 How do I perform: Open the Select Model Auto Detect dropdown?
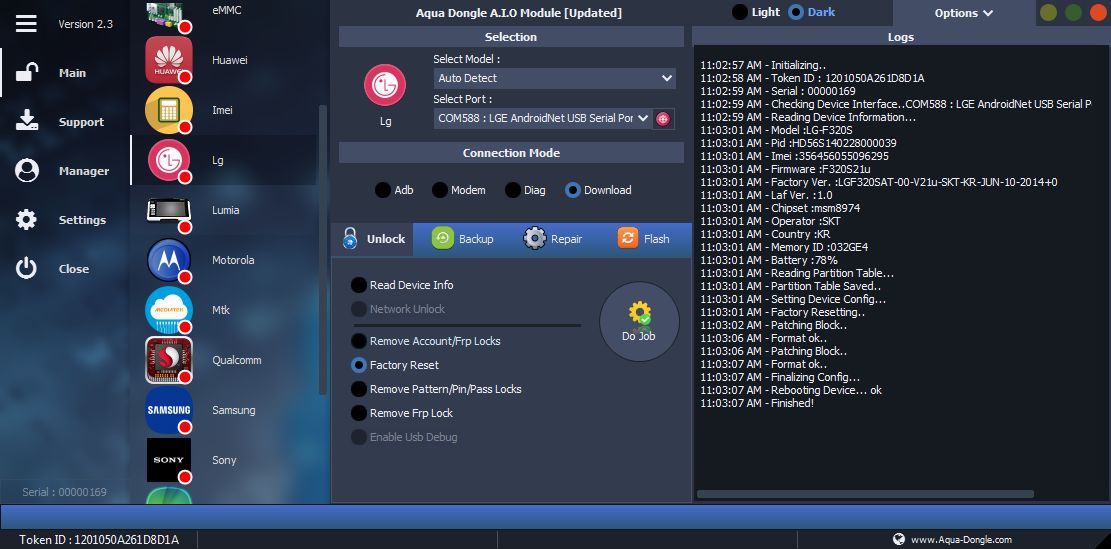point(555,78)
